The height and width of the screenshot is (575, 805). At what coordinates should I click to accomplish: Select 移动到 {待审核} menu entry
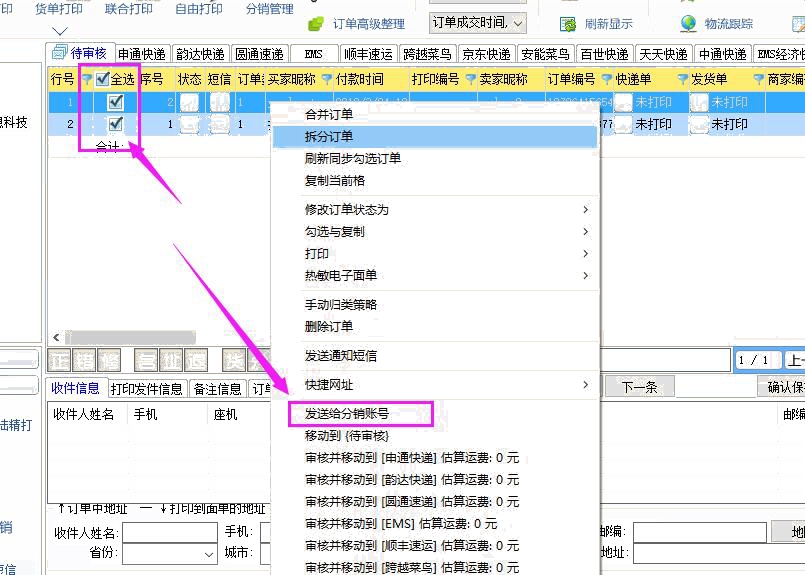[435, 436]
